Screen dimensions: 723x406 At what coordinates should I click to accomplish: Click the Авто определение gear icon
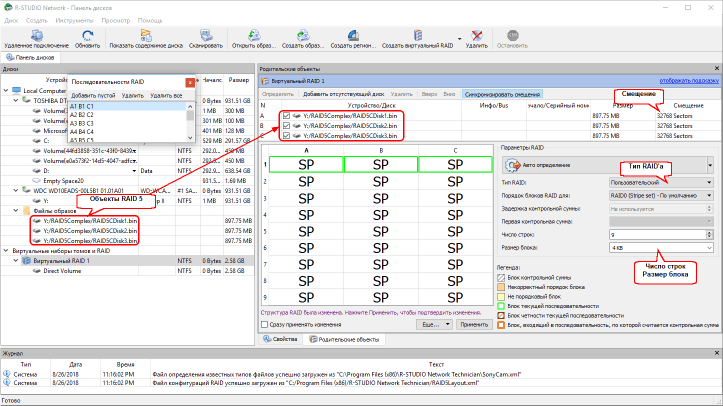coord(512,165)
